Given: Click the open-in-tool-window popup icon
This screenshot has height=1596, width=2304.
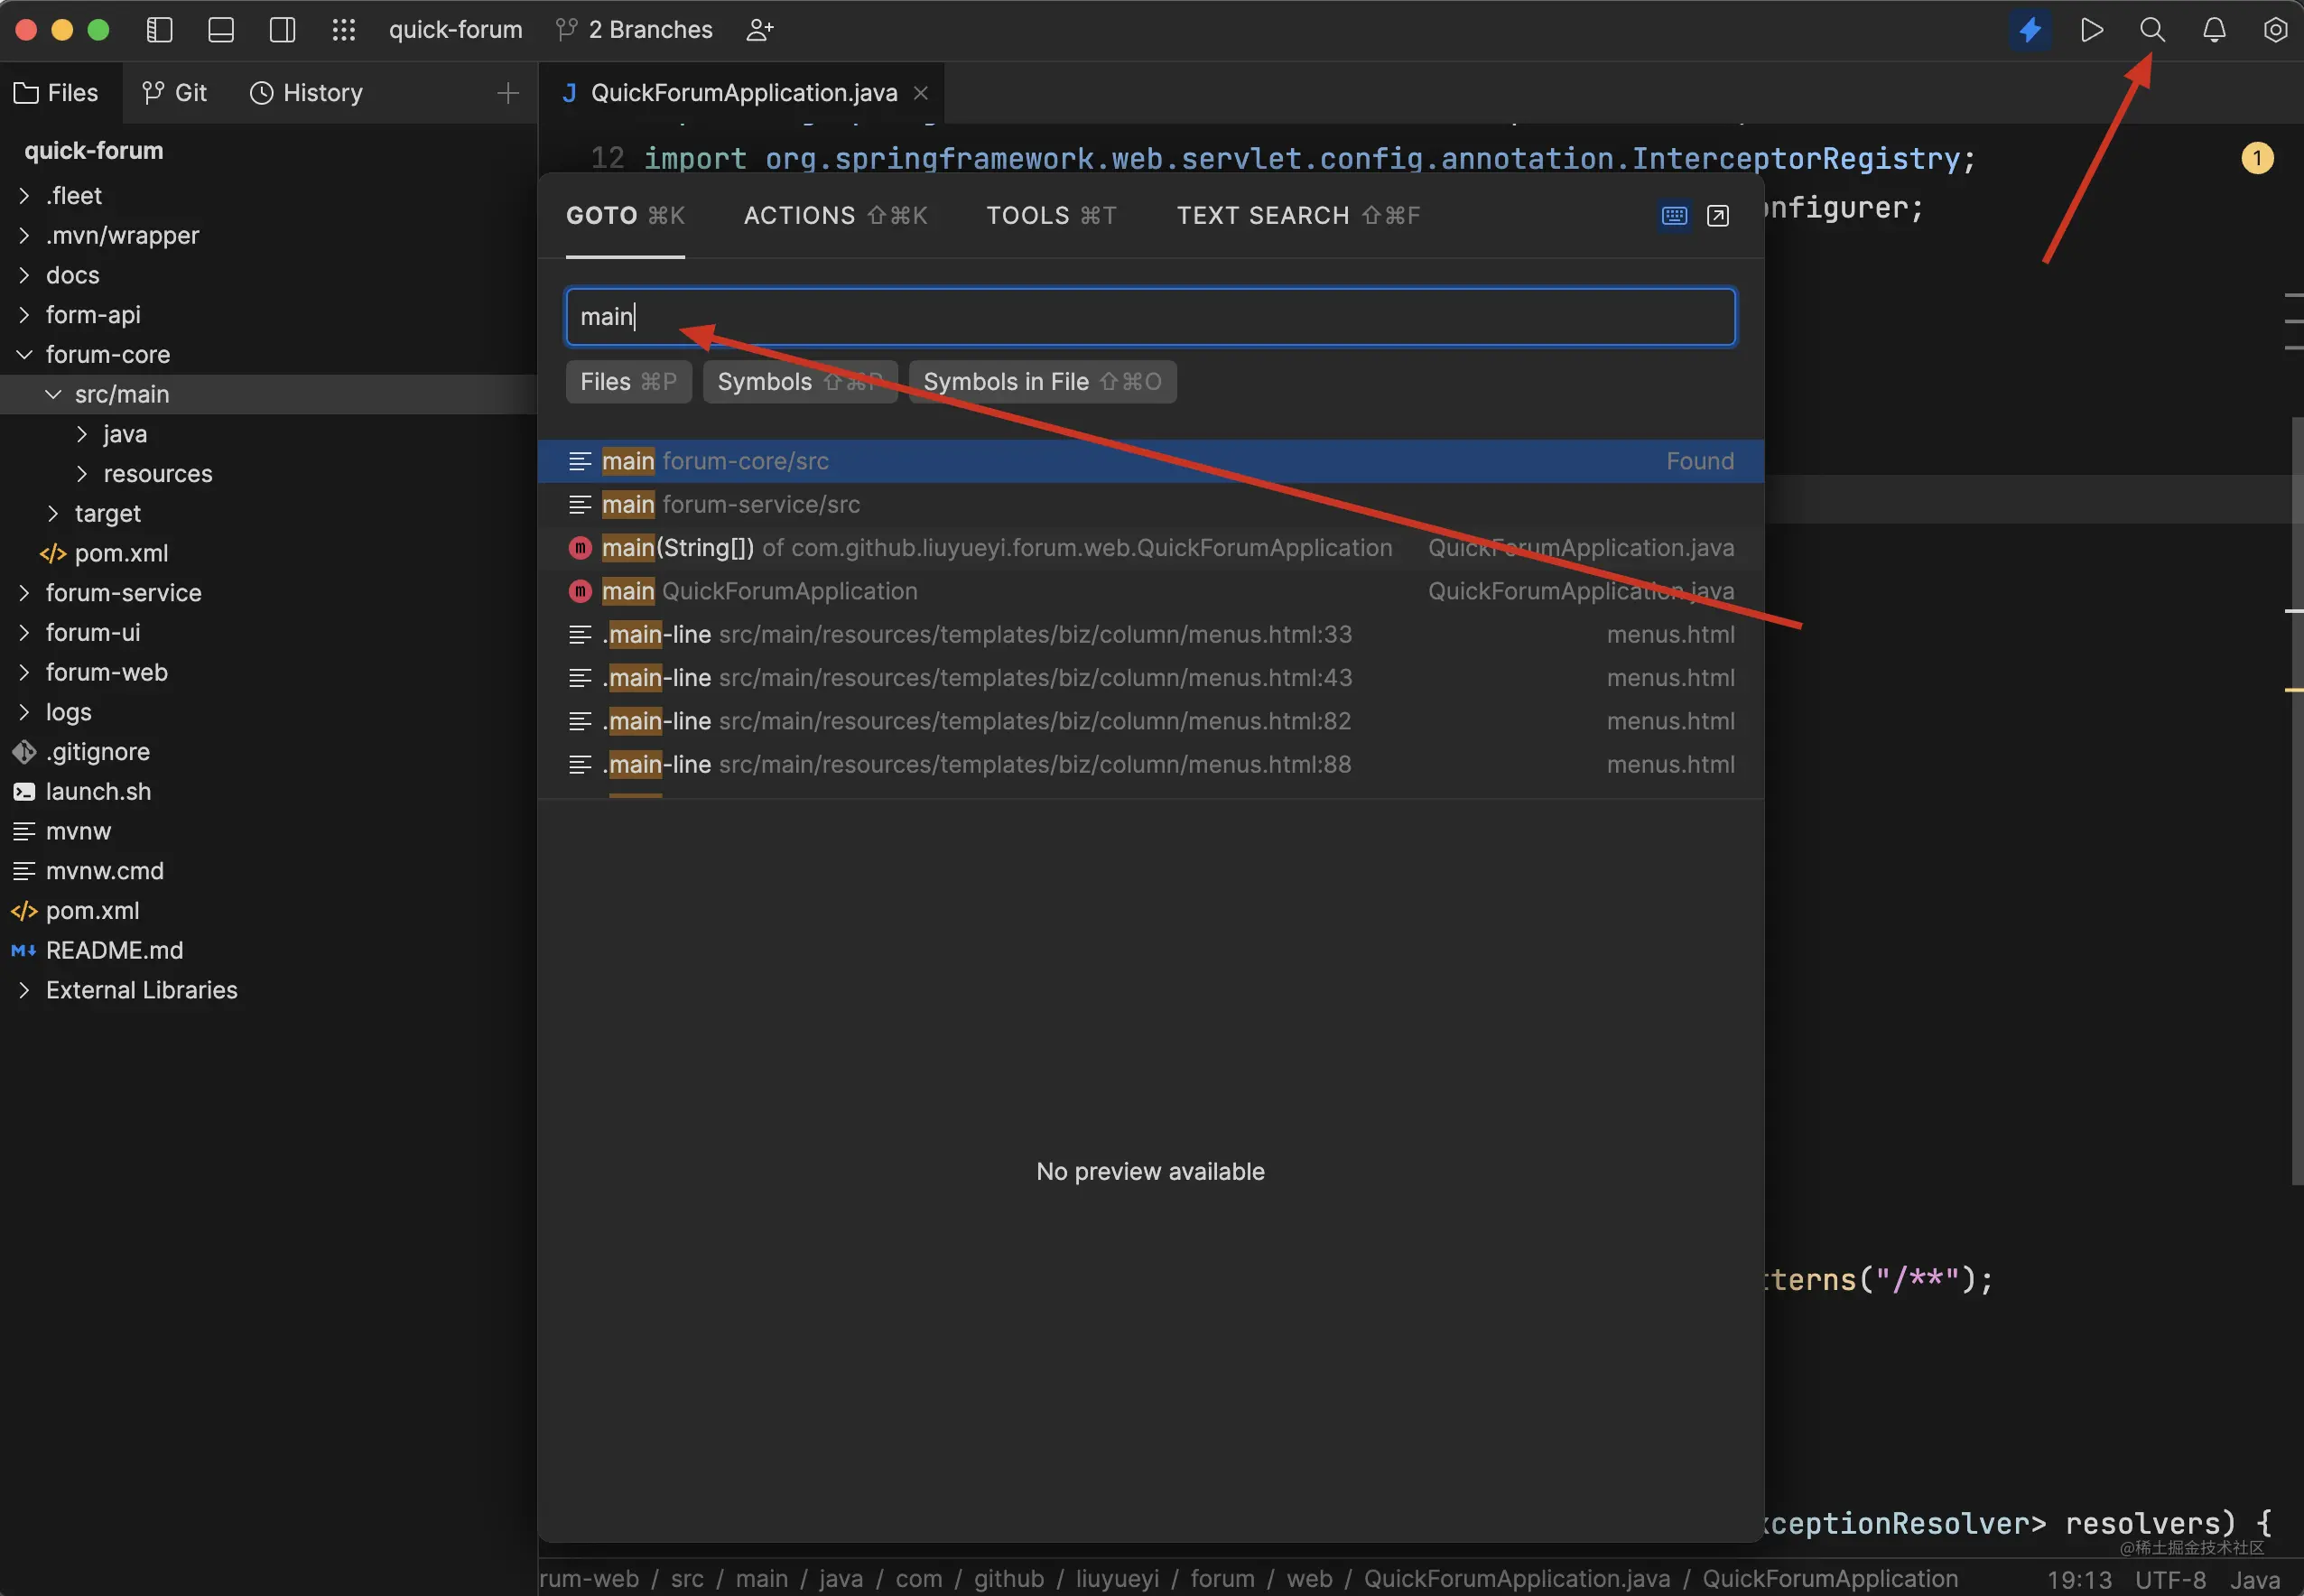Looking at the screenshot, I should point(1717,216).
